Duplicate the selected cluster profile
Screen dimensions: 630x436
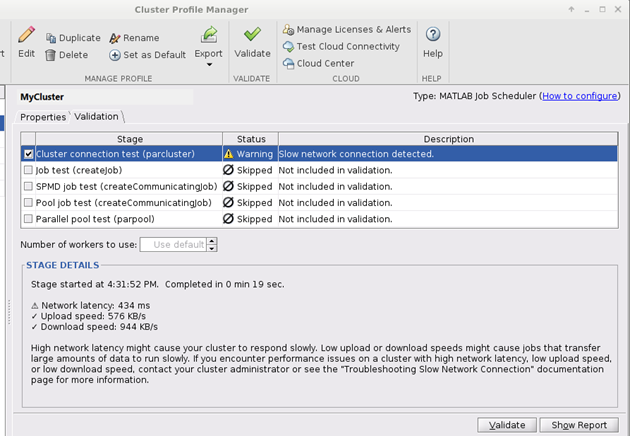coord(72,38)
